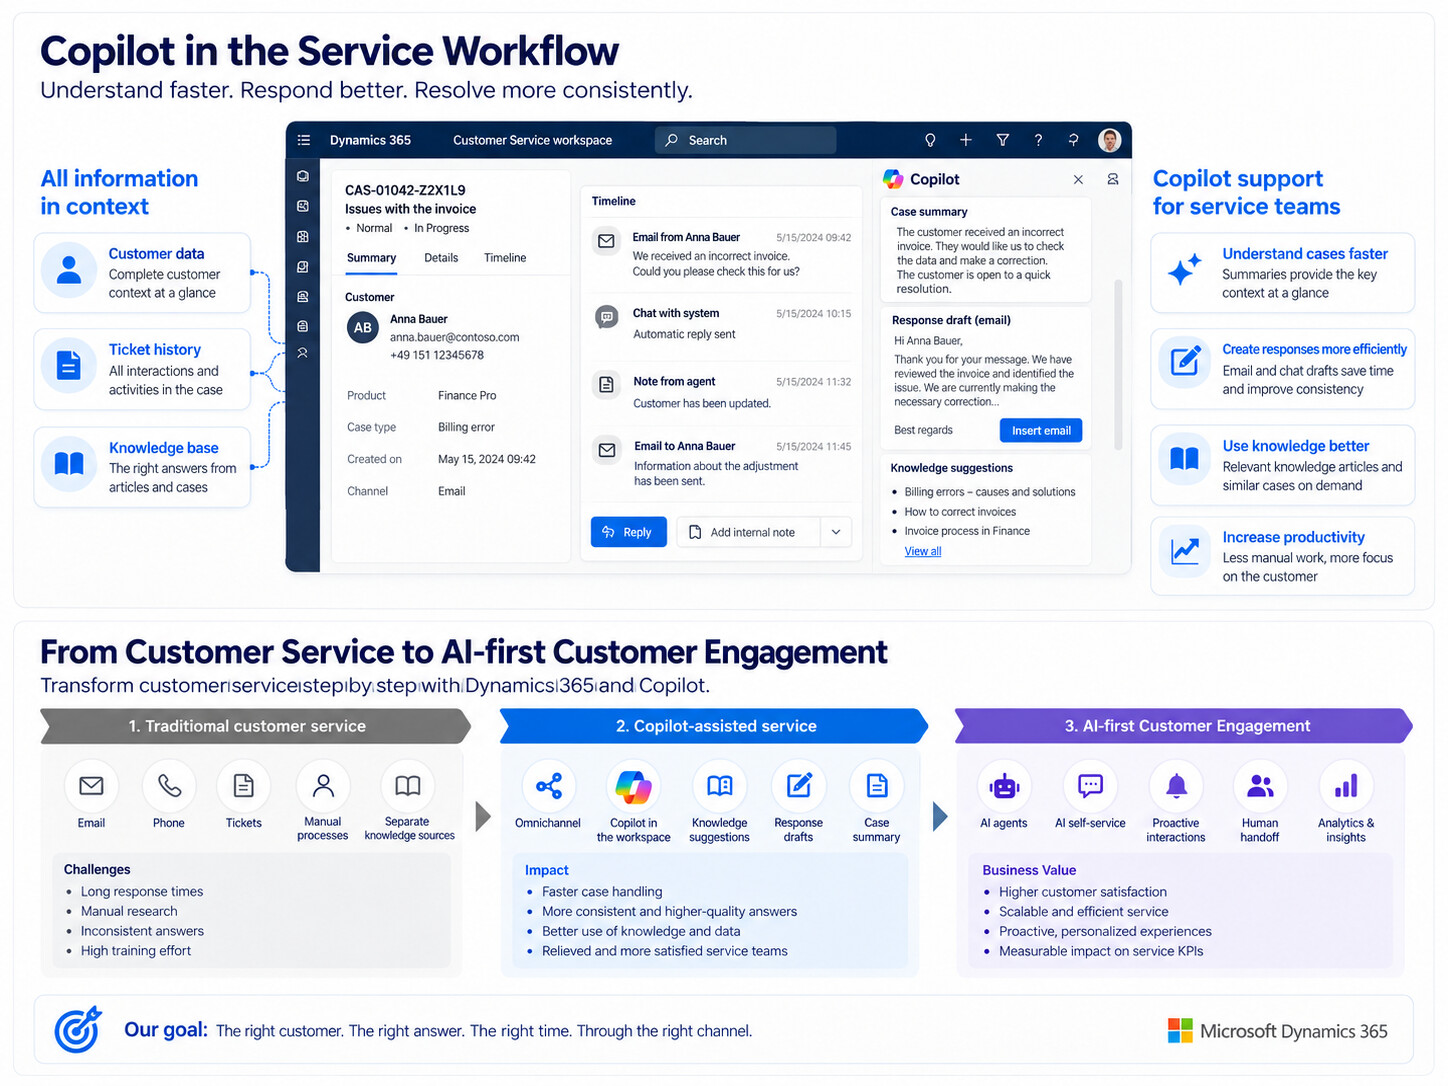Screen dimensions: 1448x1086
Task: Click the chat bubble icon of Chat with system
Action: pos(606,317)
